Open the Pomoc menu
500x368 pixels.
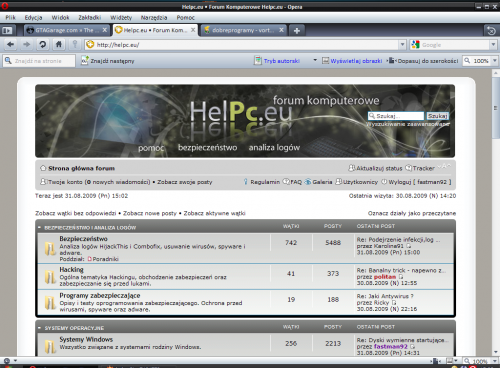[x=185, y=17]
